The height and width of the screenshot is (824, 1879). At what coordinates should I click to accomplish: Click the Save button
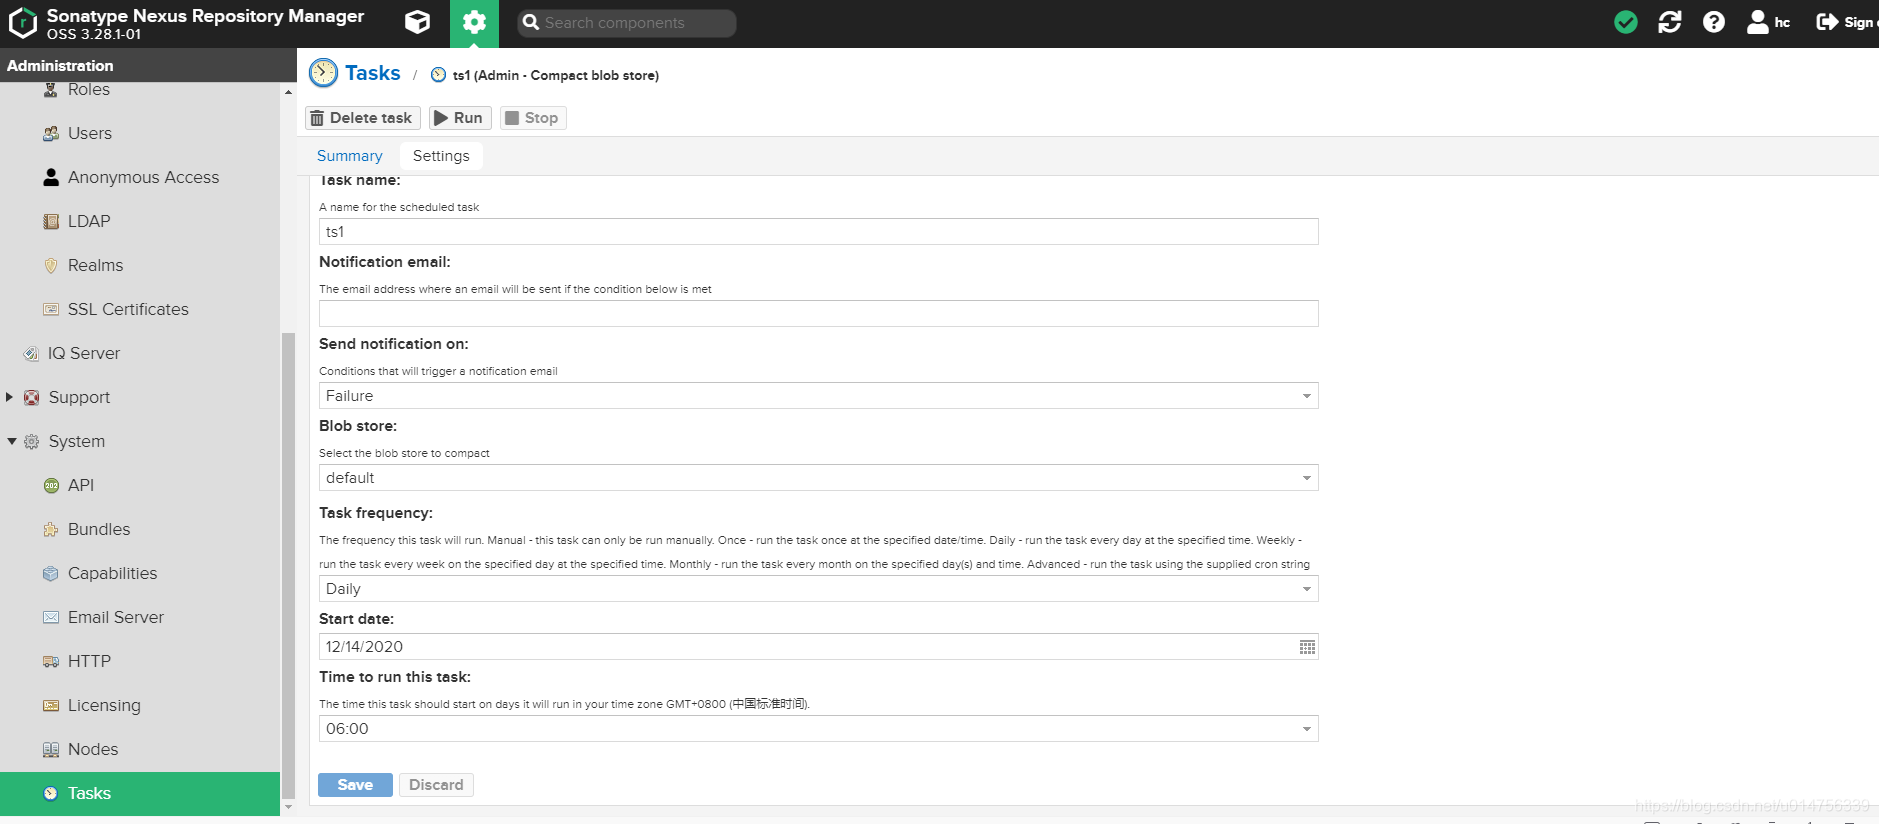click(355, 785)
